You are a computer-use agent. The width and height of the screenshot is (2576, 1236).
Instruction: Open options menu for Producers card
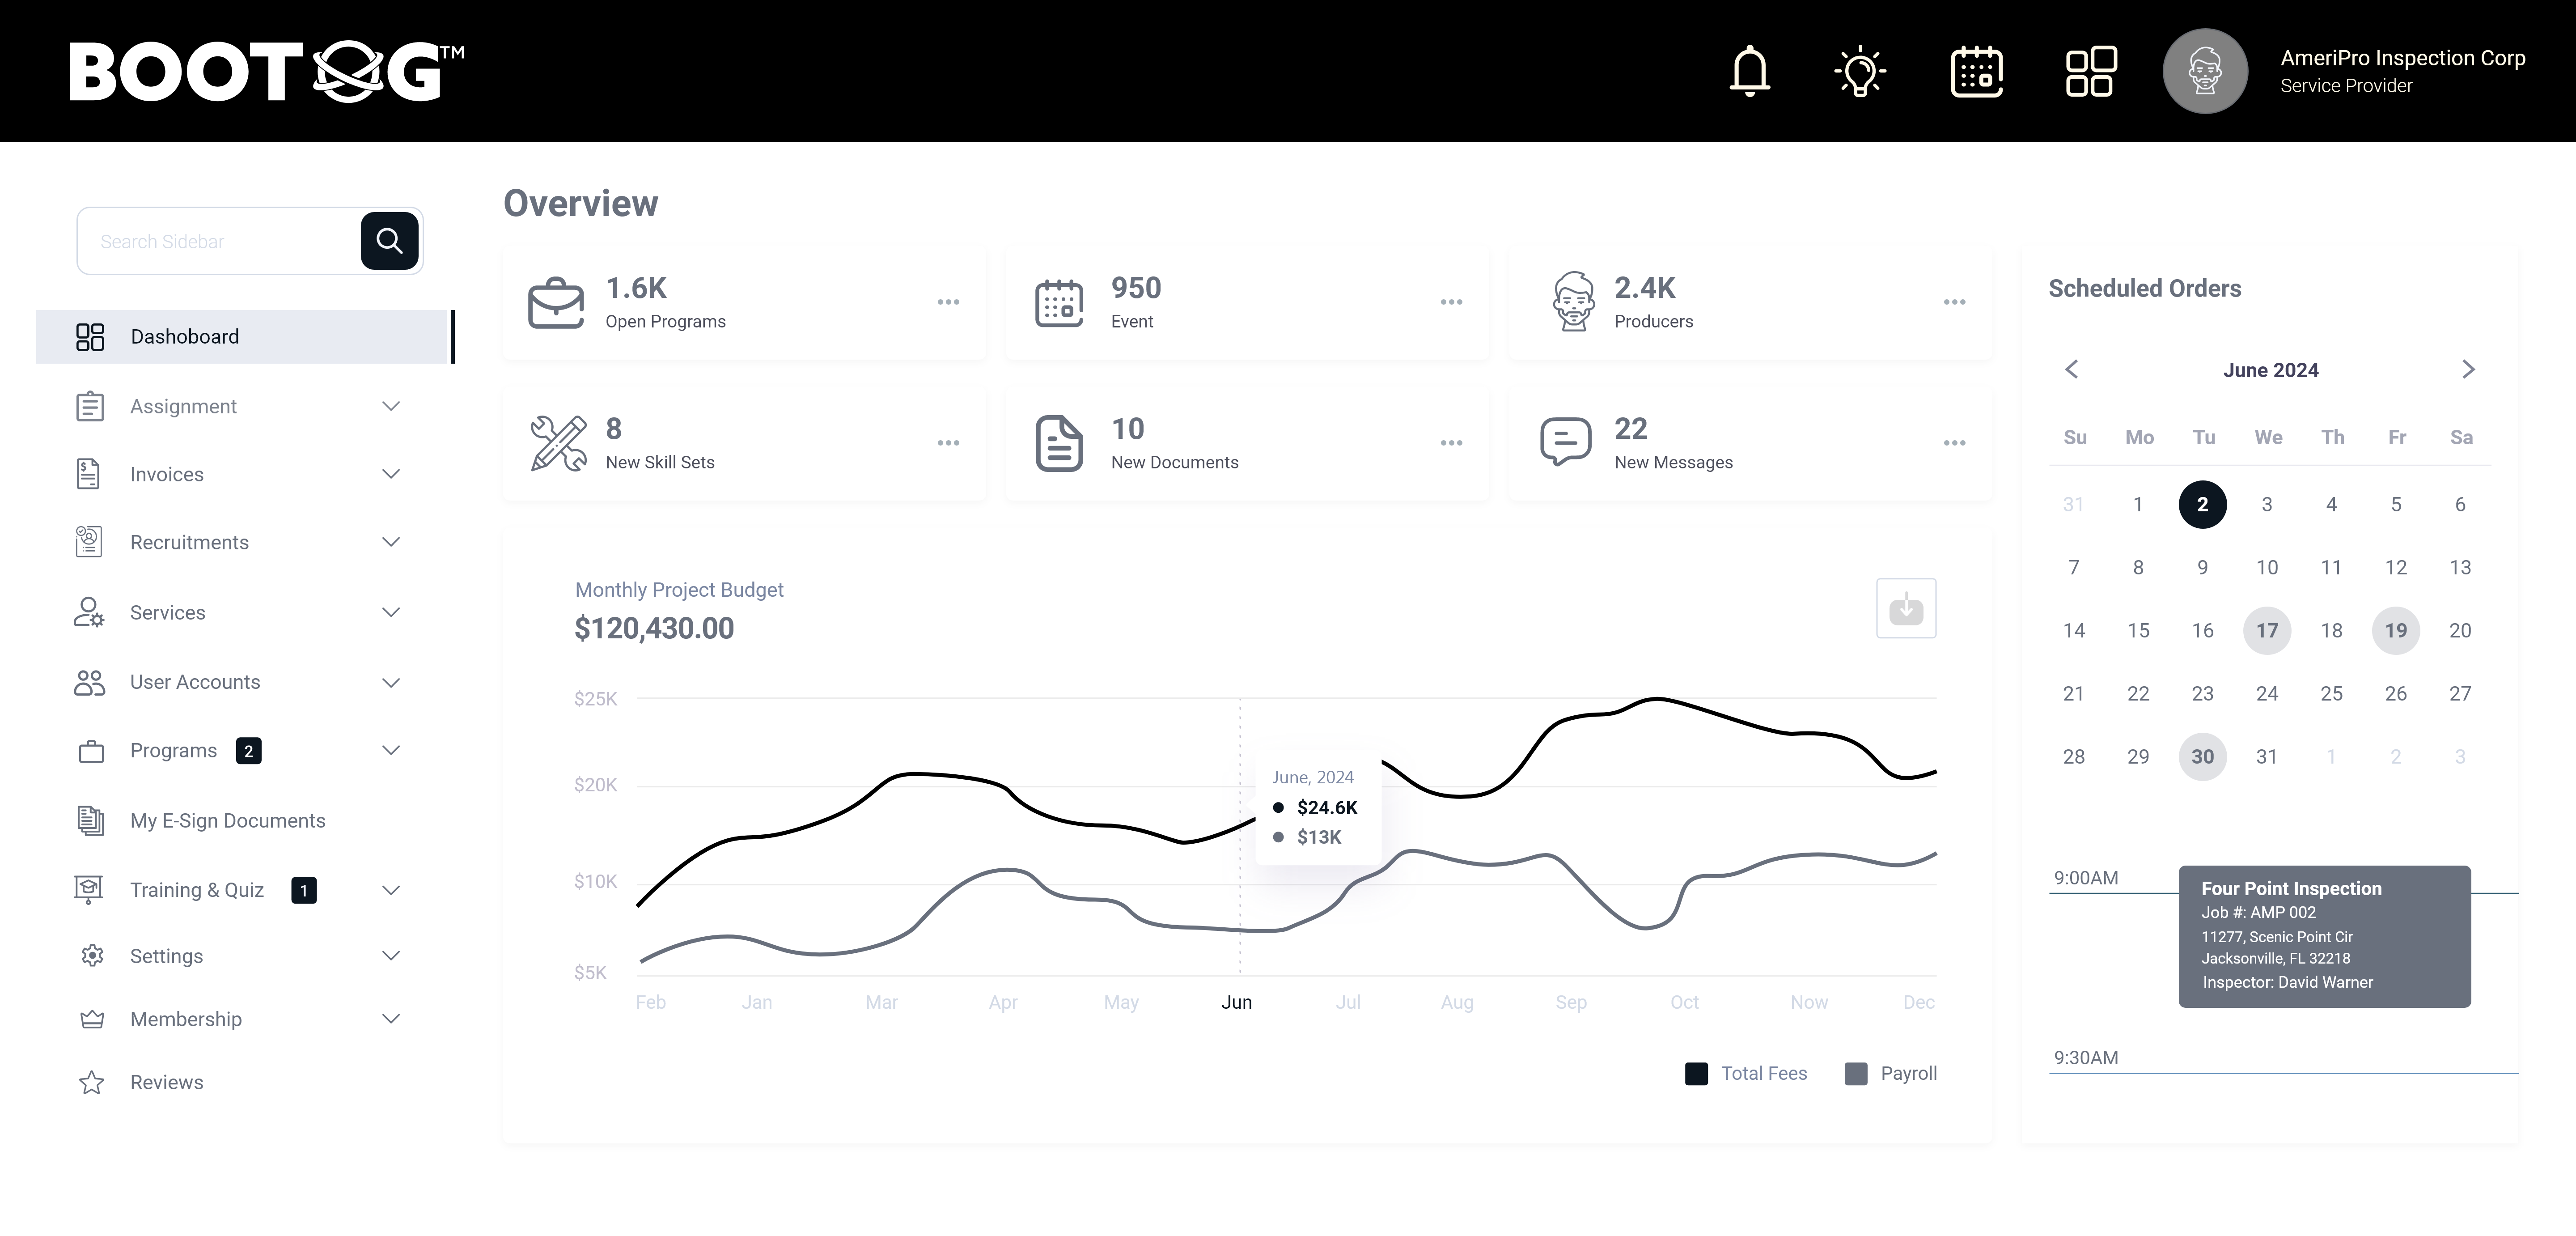click(x=1954, y=302)
